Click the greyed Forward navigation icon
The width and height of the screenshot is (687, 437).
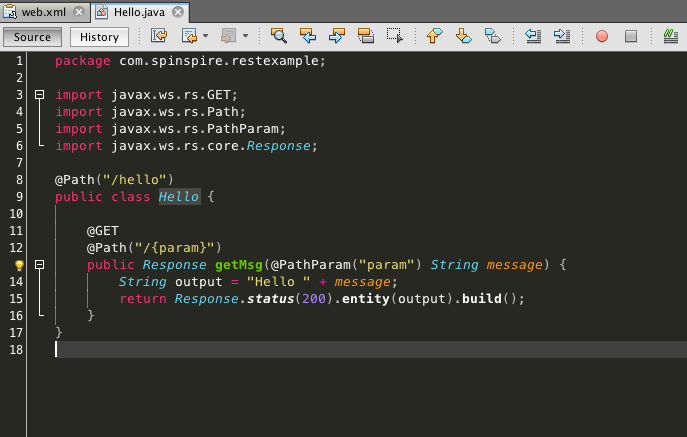[x=228, y=36]
